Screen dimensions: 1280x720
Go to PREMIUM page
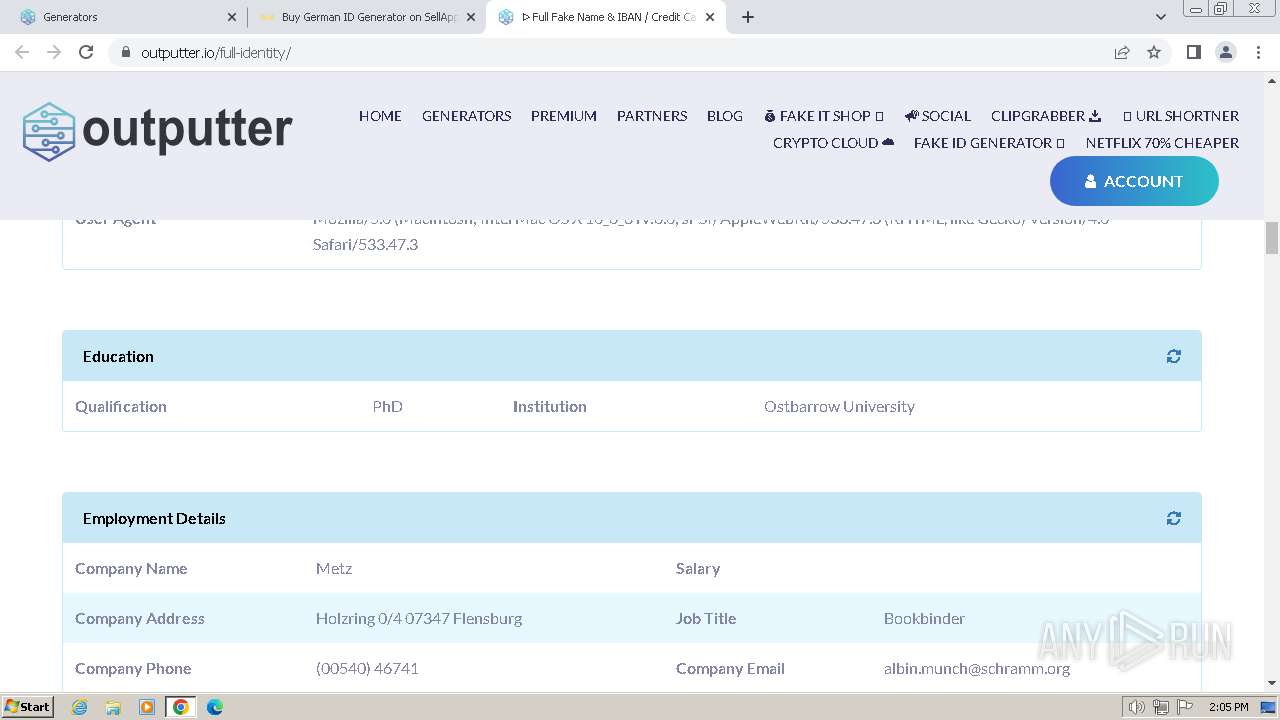(564, 116)
